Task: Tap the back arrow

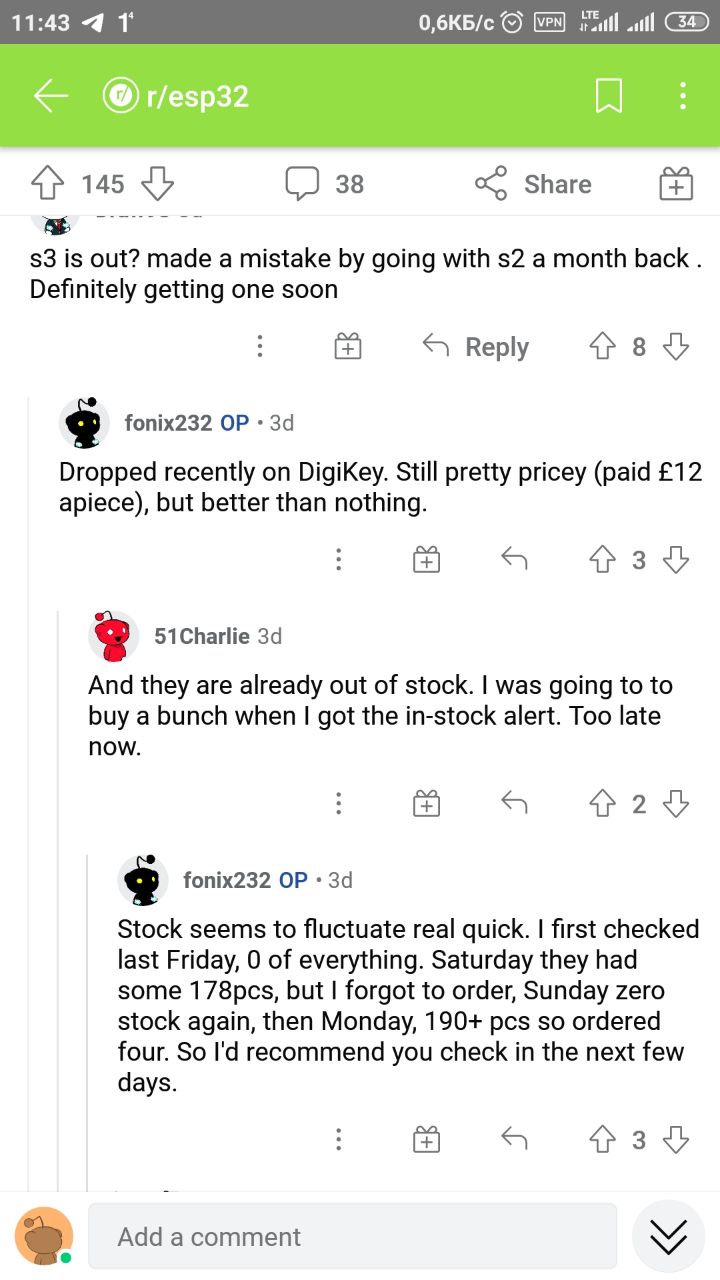Action: click(x=50, y=96)
